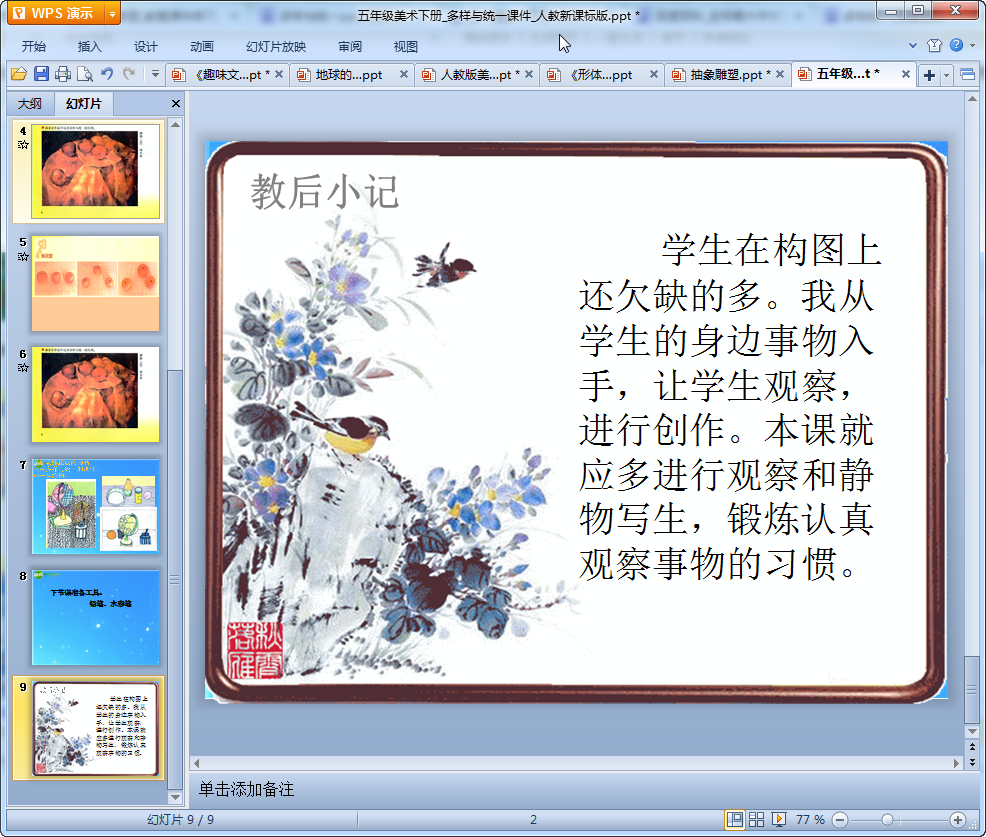Undo the last action
The height and width of the screenshot is (837, 986).
pos(107,74)
